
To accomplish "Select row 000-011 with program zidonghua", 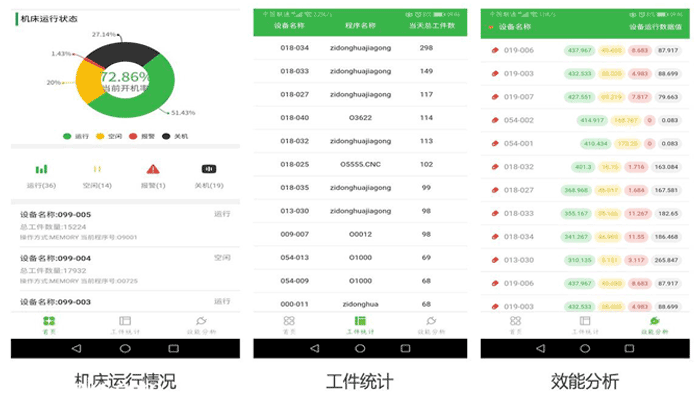I will (x=360, y=303).
